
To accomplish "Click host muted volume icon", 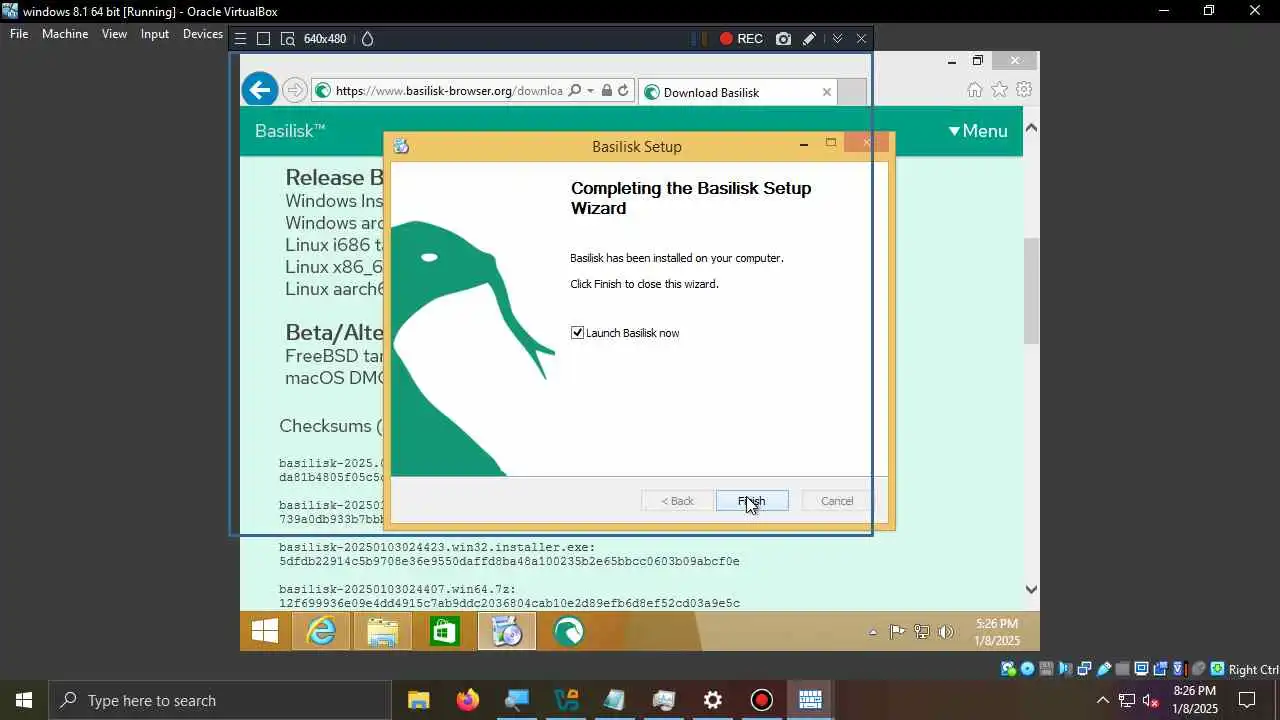I will (1150, 700).
